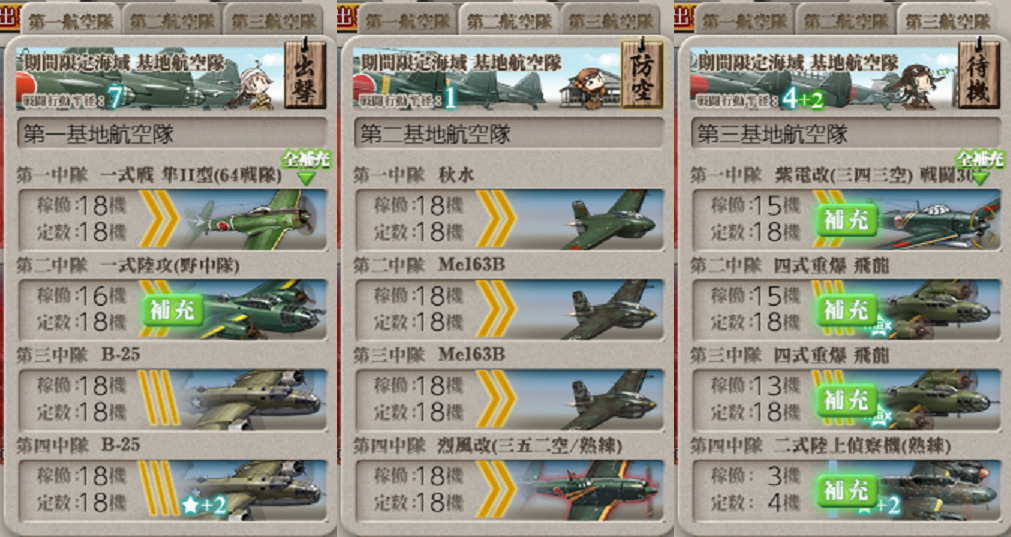Click 補充 for 一式陸攻(野中隊)
The height and width of the screenshot is (537, 1011).
173,310
